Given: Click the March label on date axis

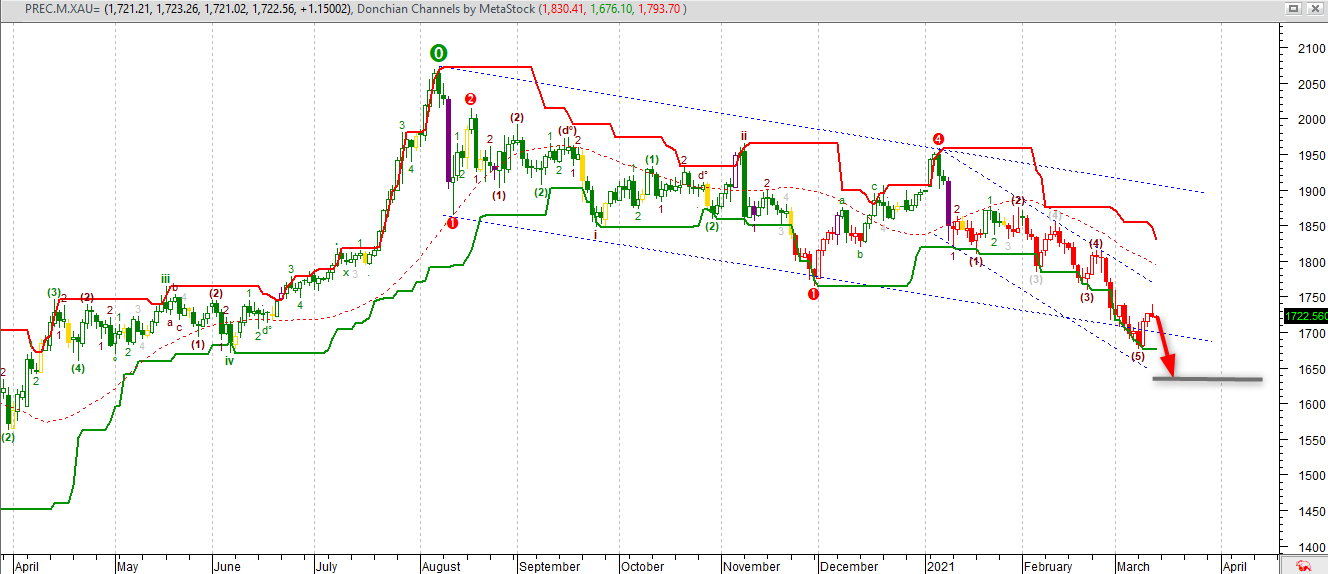Looking at the screenshot, I should click(x=1134, y=566).
